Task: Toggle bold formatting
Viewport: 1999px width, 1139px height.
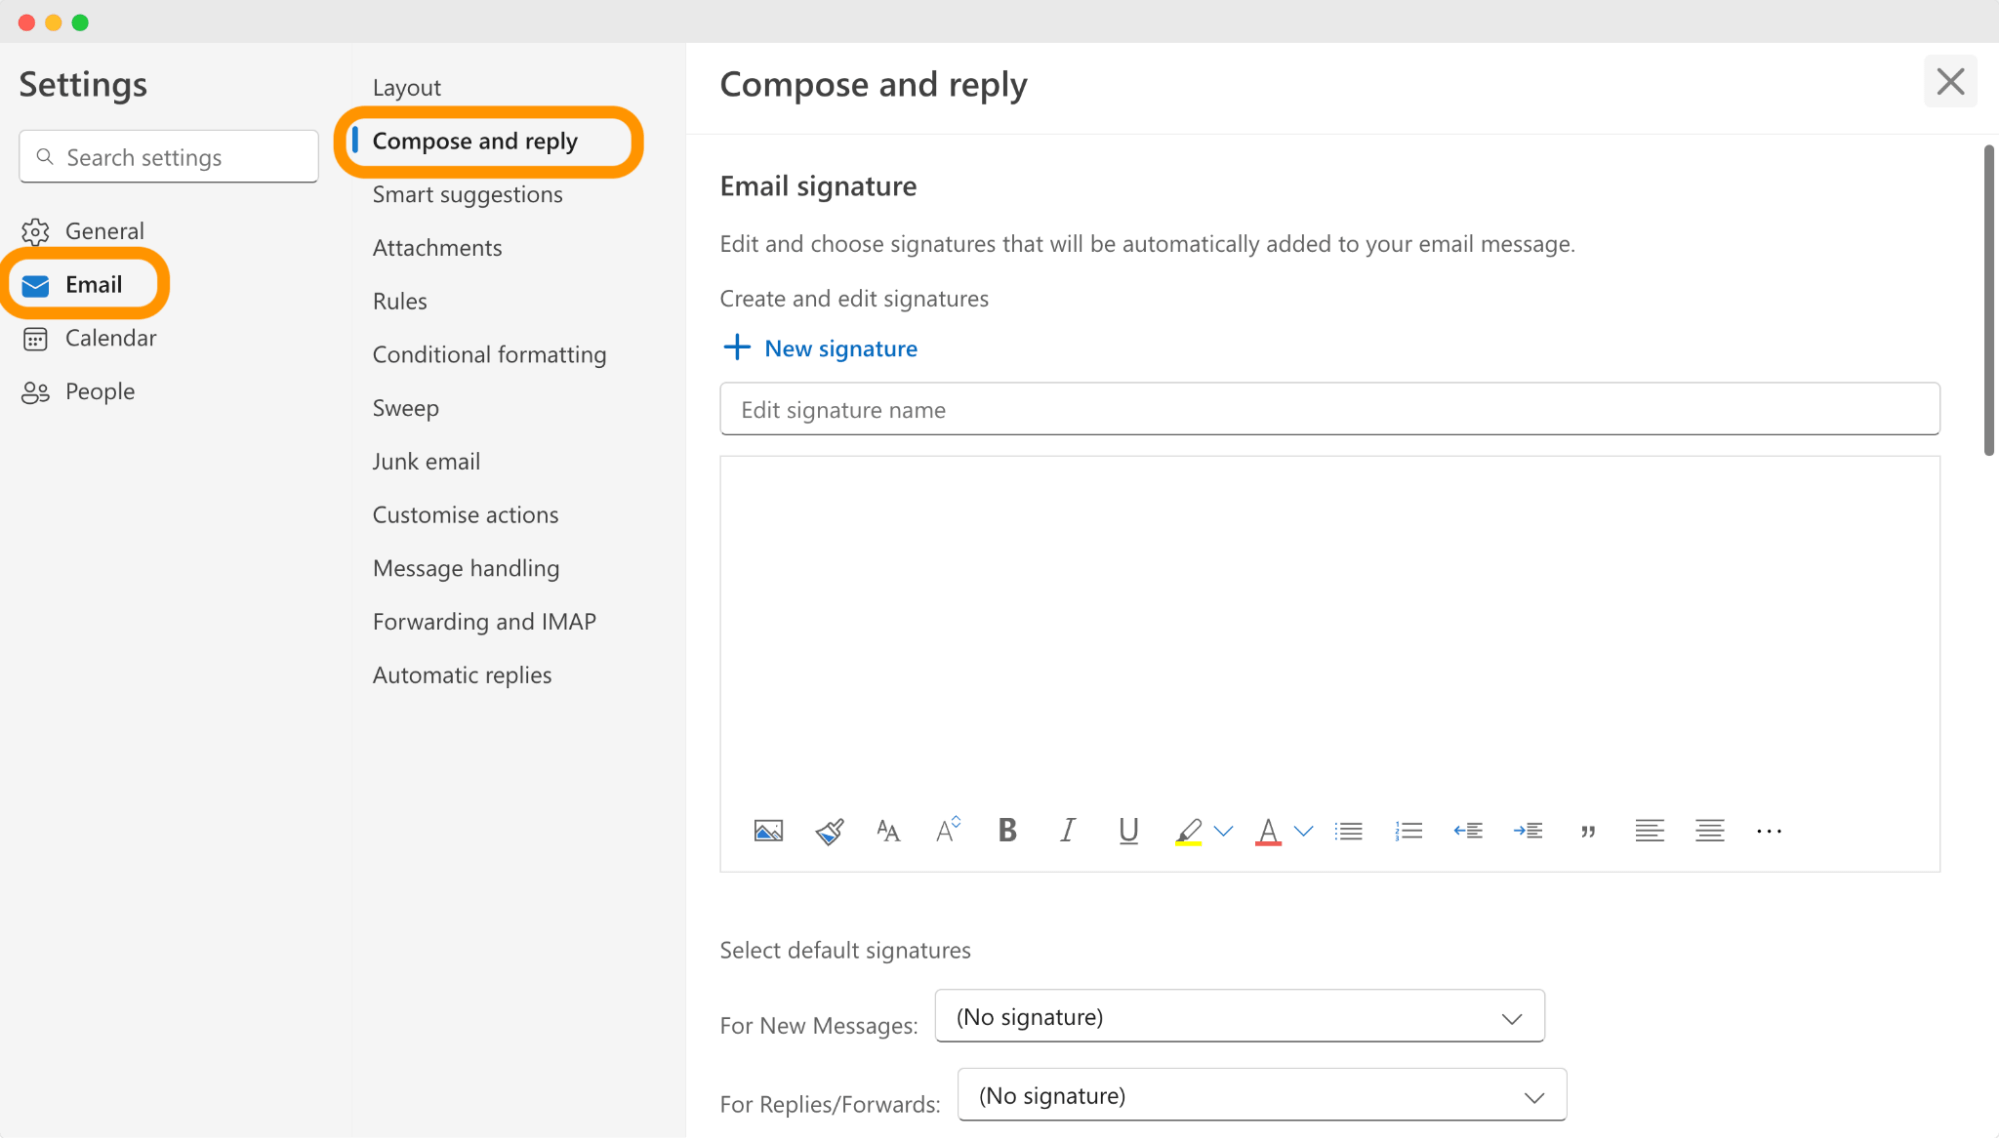Action: click(1007, 830)
